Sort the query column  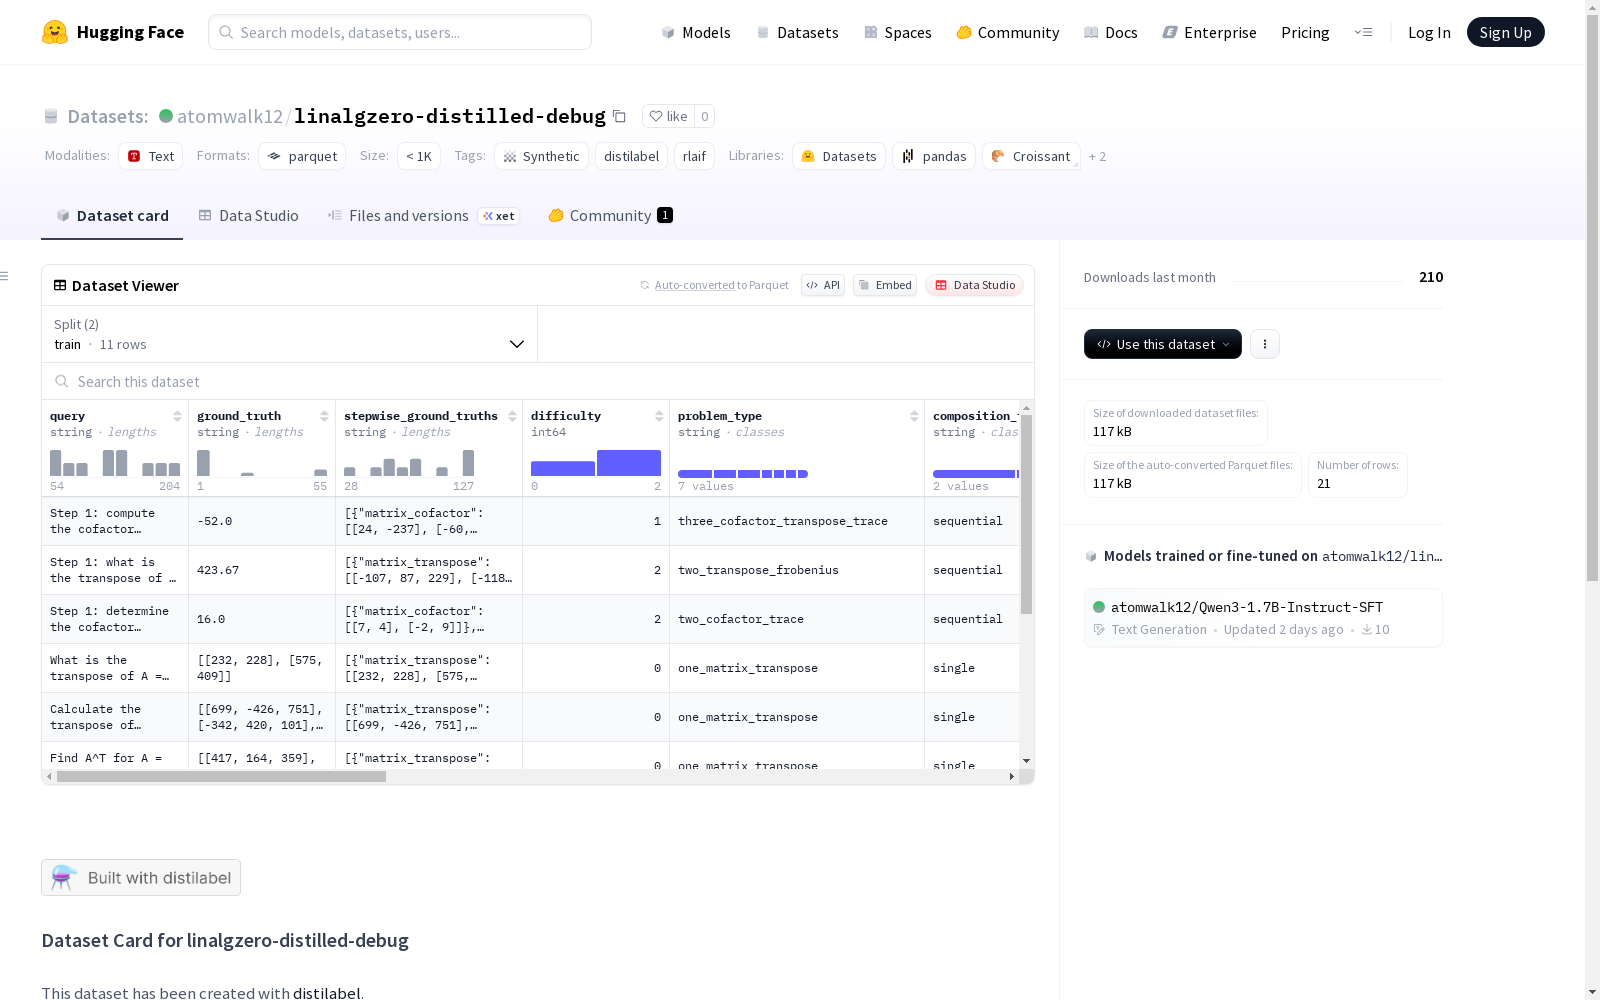(177, 416)
